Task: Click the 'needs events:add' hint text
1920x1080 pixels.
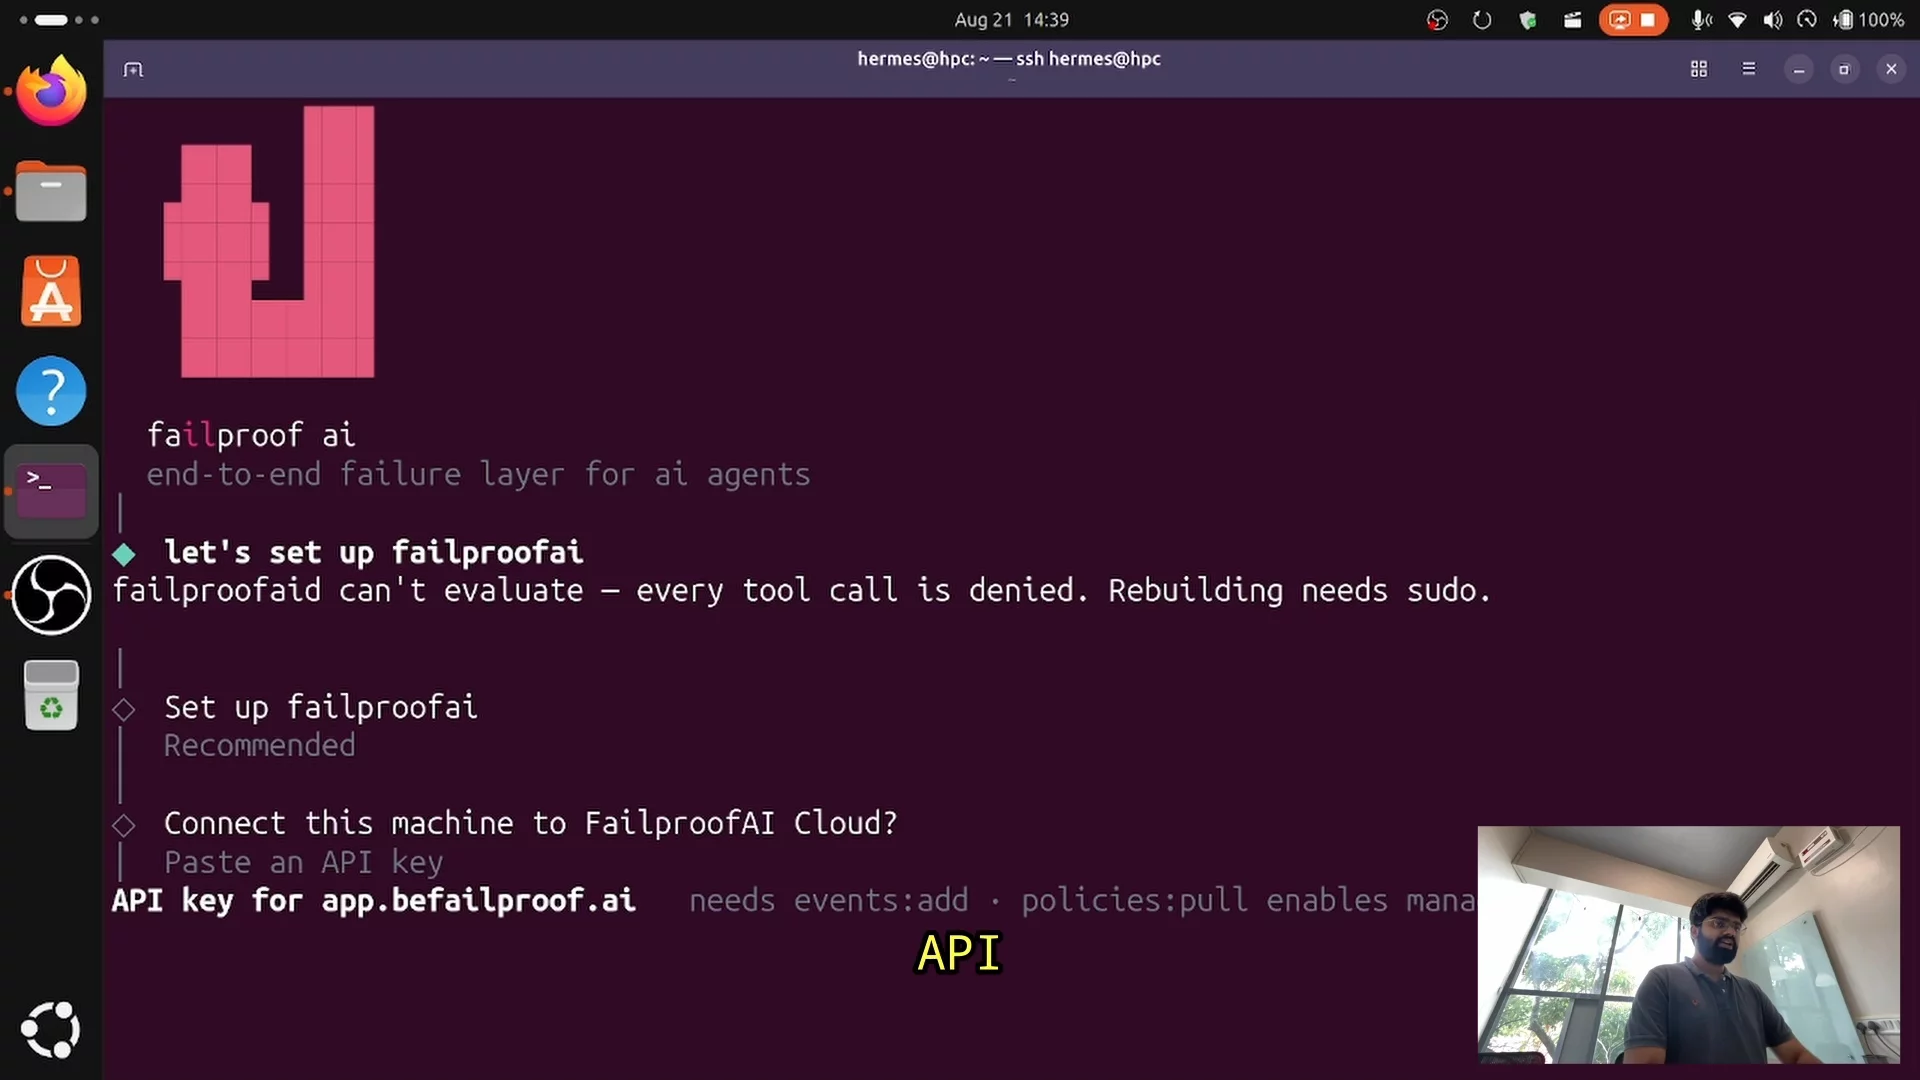Action: click(828, 900)
